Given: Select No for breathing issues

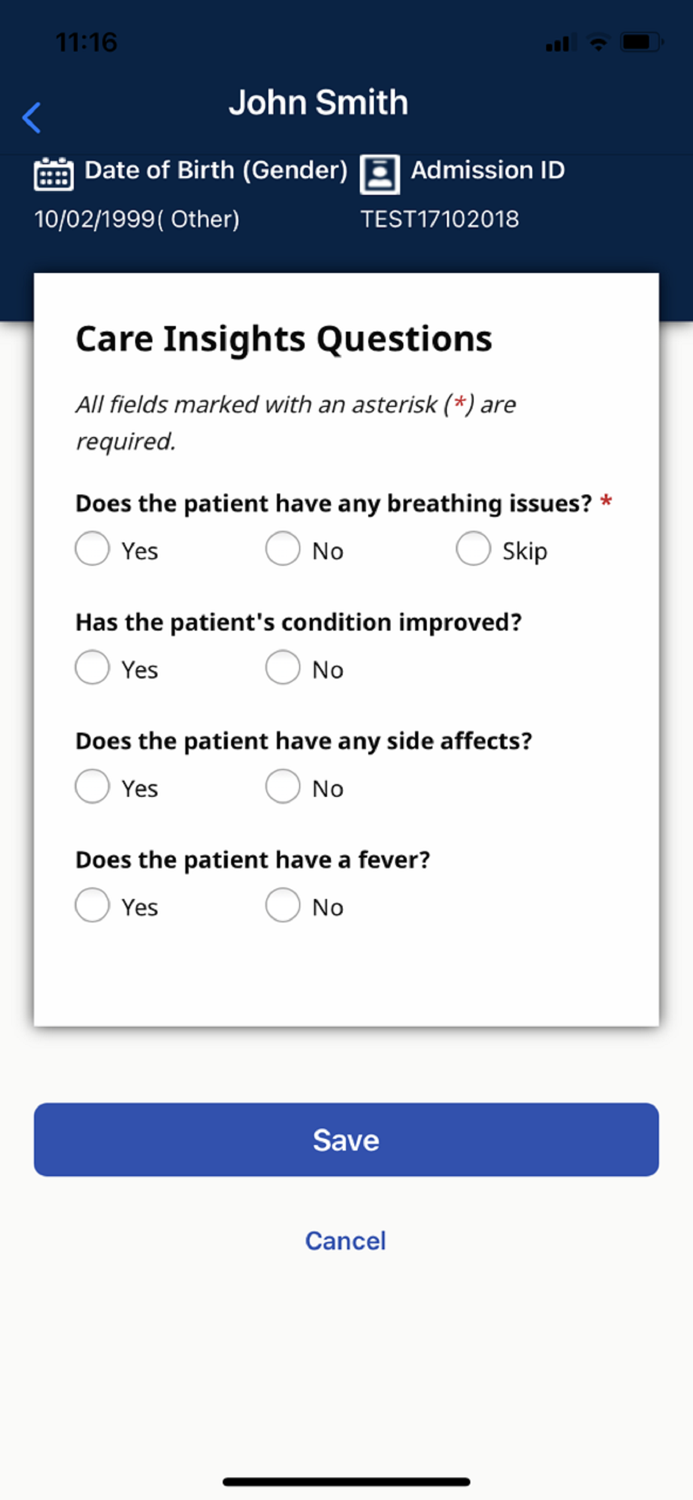Looking at the screenshot, I should click(283, 548).
